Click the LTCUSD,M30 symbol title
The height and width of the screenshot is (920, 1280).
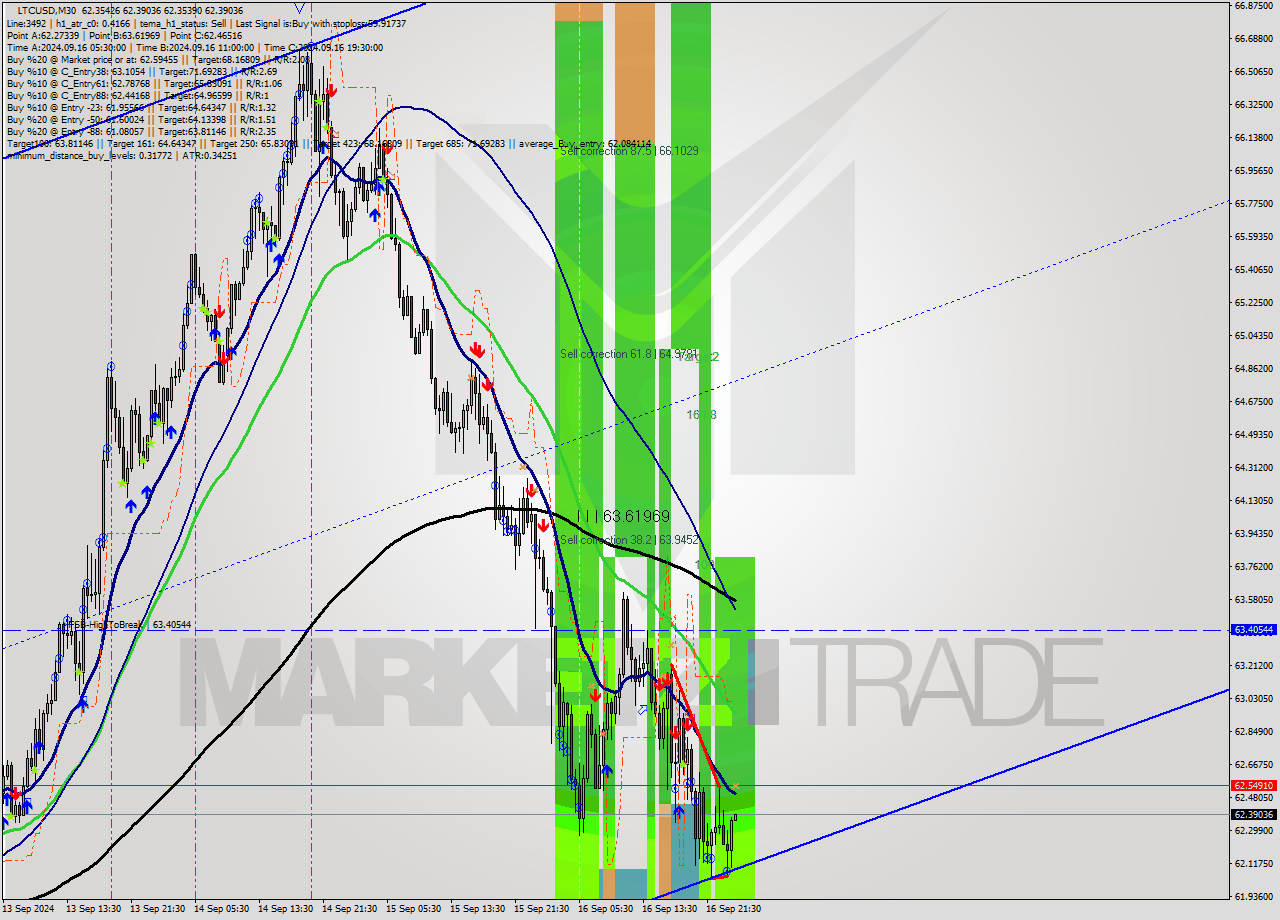47,10
